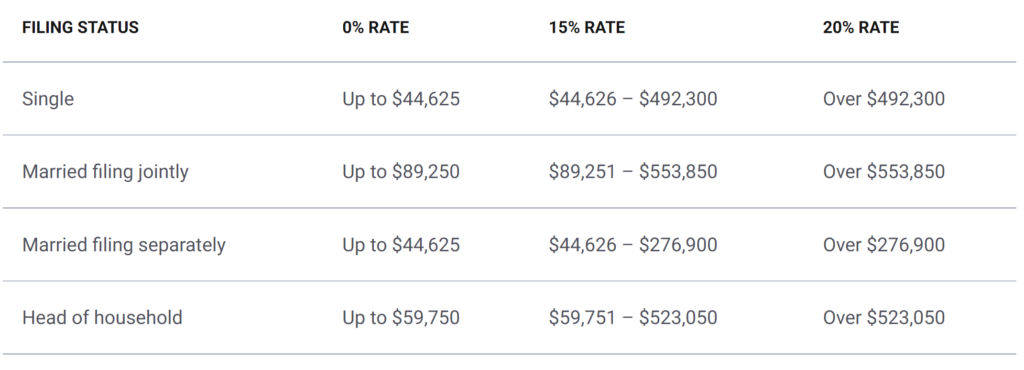The image size is (1024, 370).
Task: Click the $59,751 – $523,050 cell
Action: coord(633,318)
